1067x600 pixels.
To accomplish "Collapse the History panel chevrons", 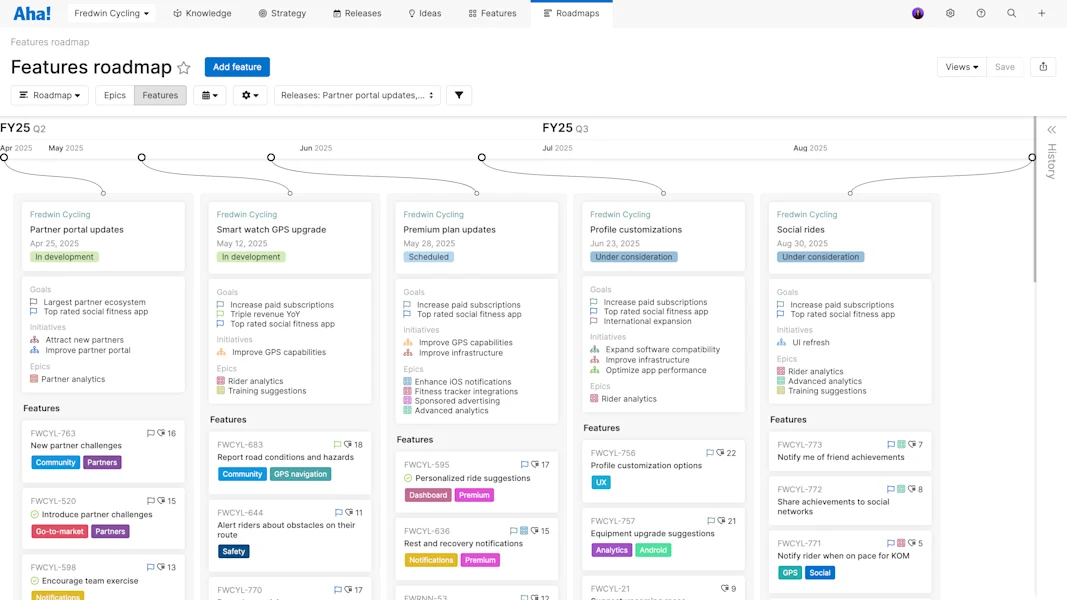I will [1051, 129].
